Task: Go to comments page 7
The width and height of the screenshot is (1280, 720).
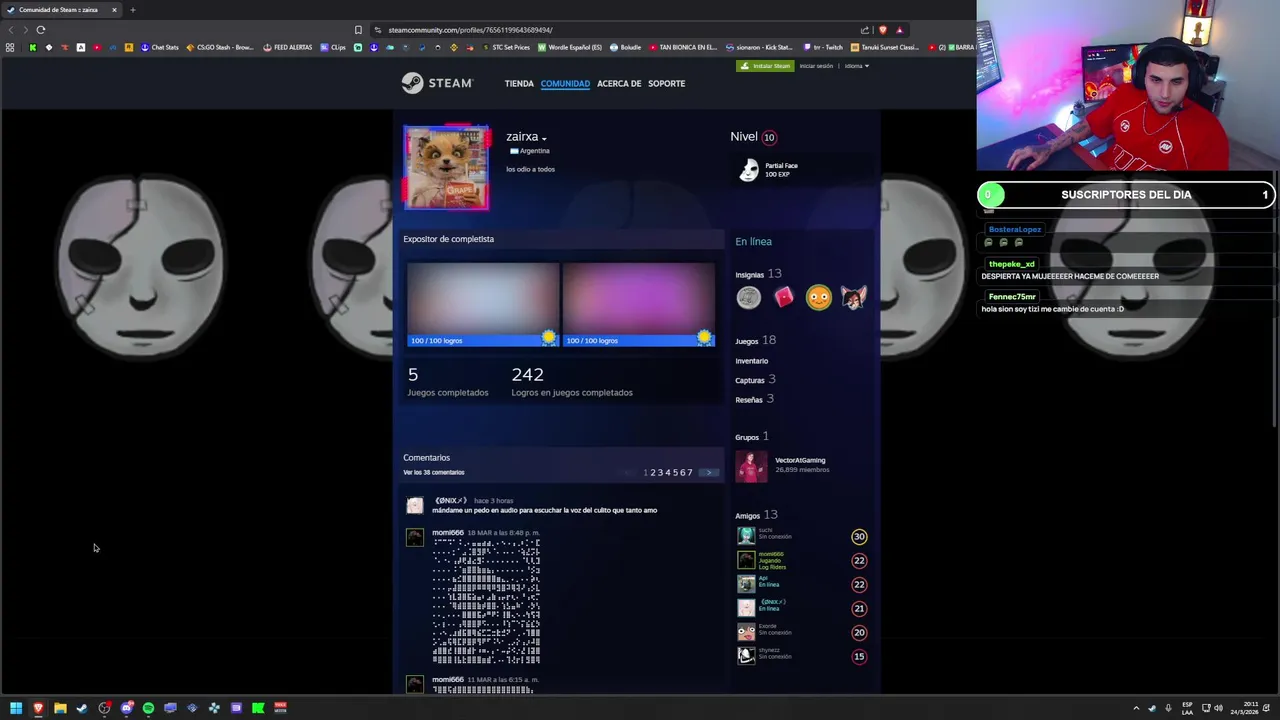Action: 689,472
